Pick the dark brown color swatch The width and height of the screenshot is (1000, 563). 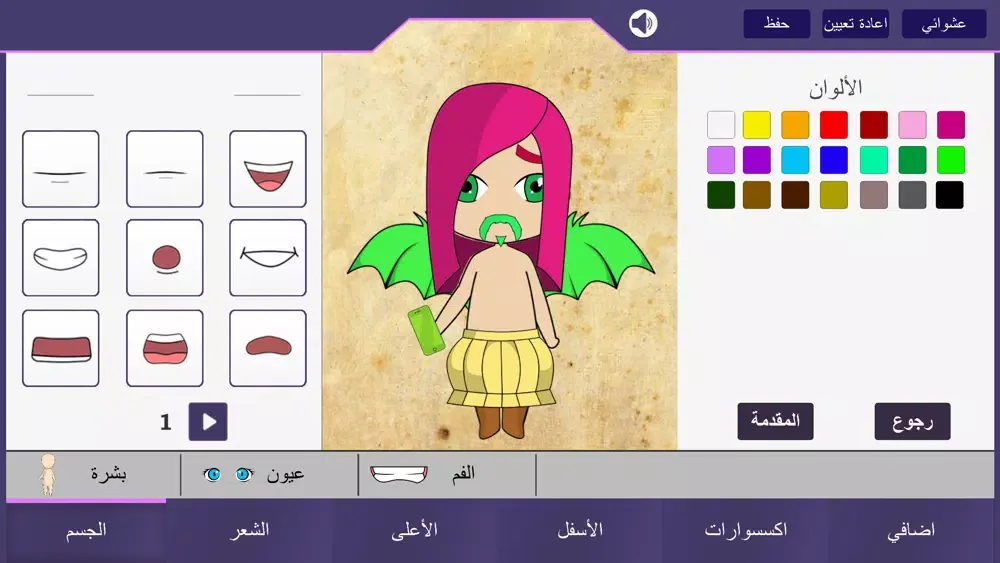pyautogui.click(x=795, y=195)
